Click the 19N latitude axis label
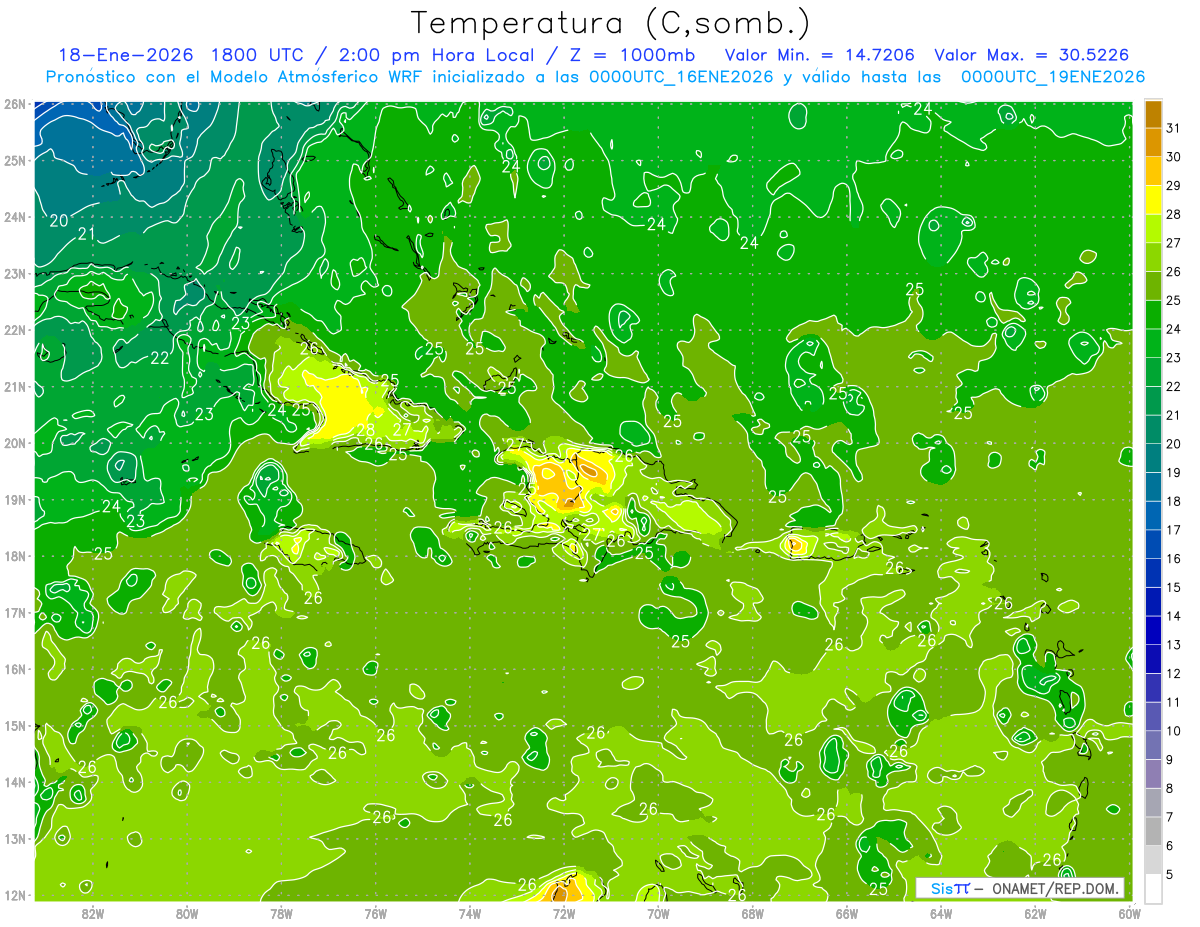Image resolution: width=1200 pixels, height=927 pixels. click(x=14, y=500)
